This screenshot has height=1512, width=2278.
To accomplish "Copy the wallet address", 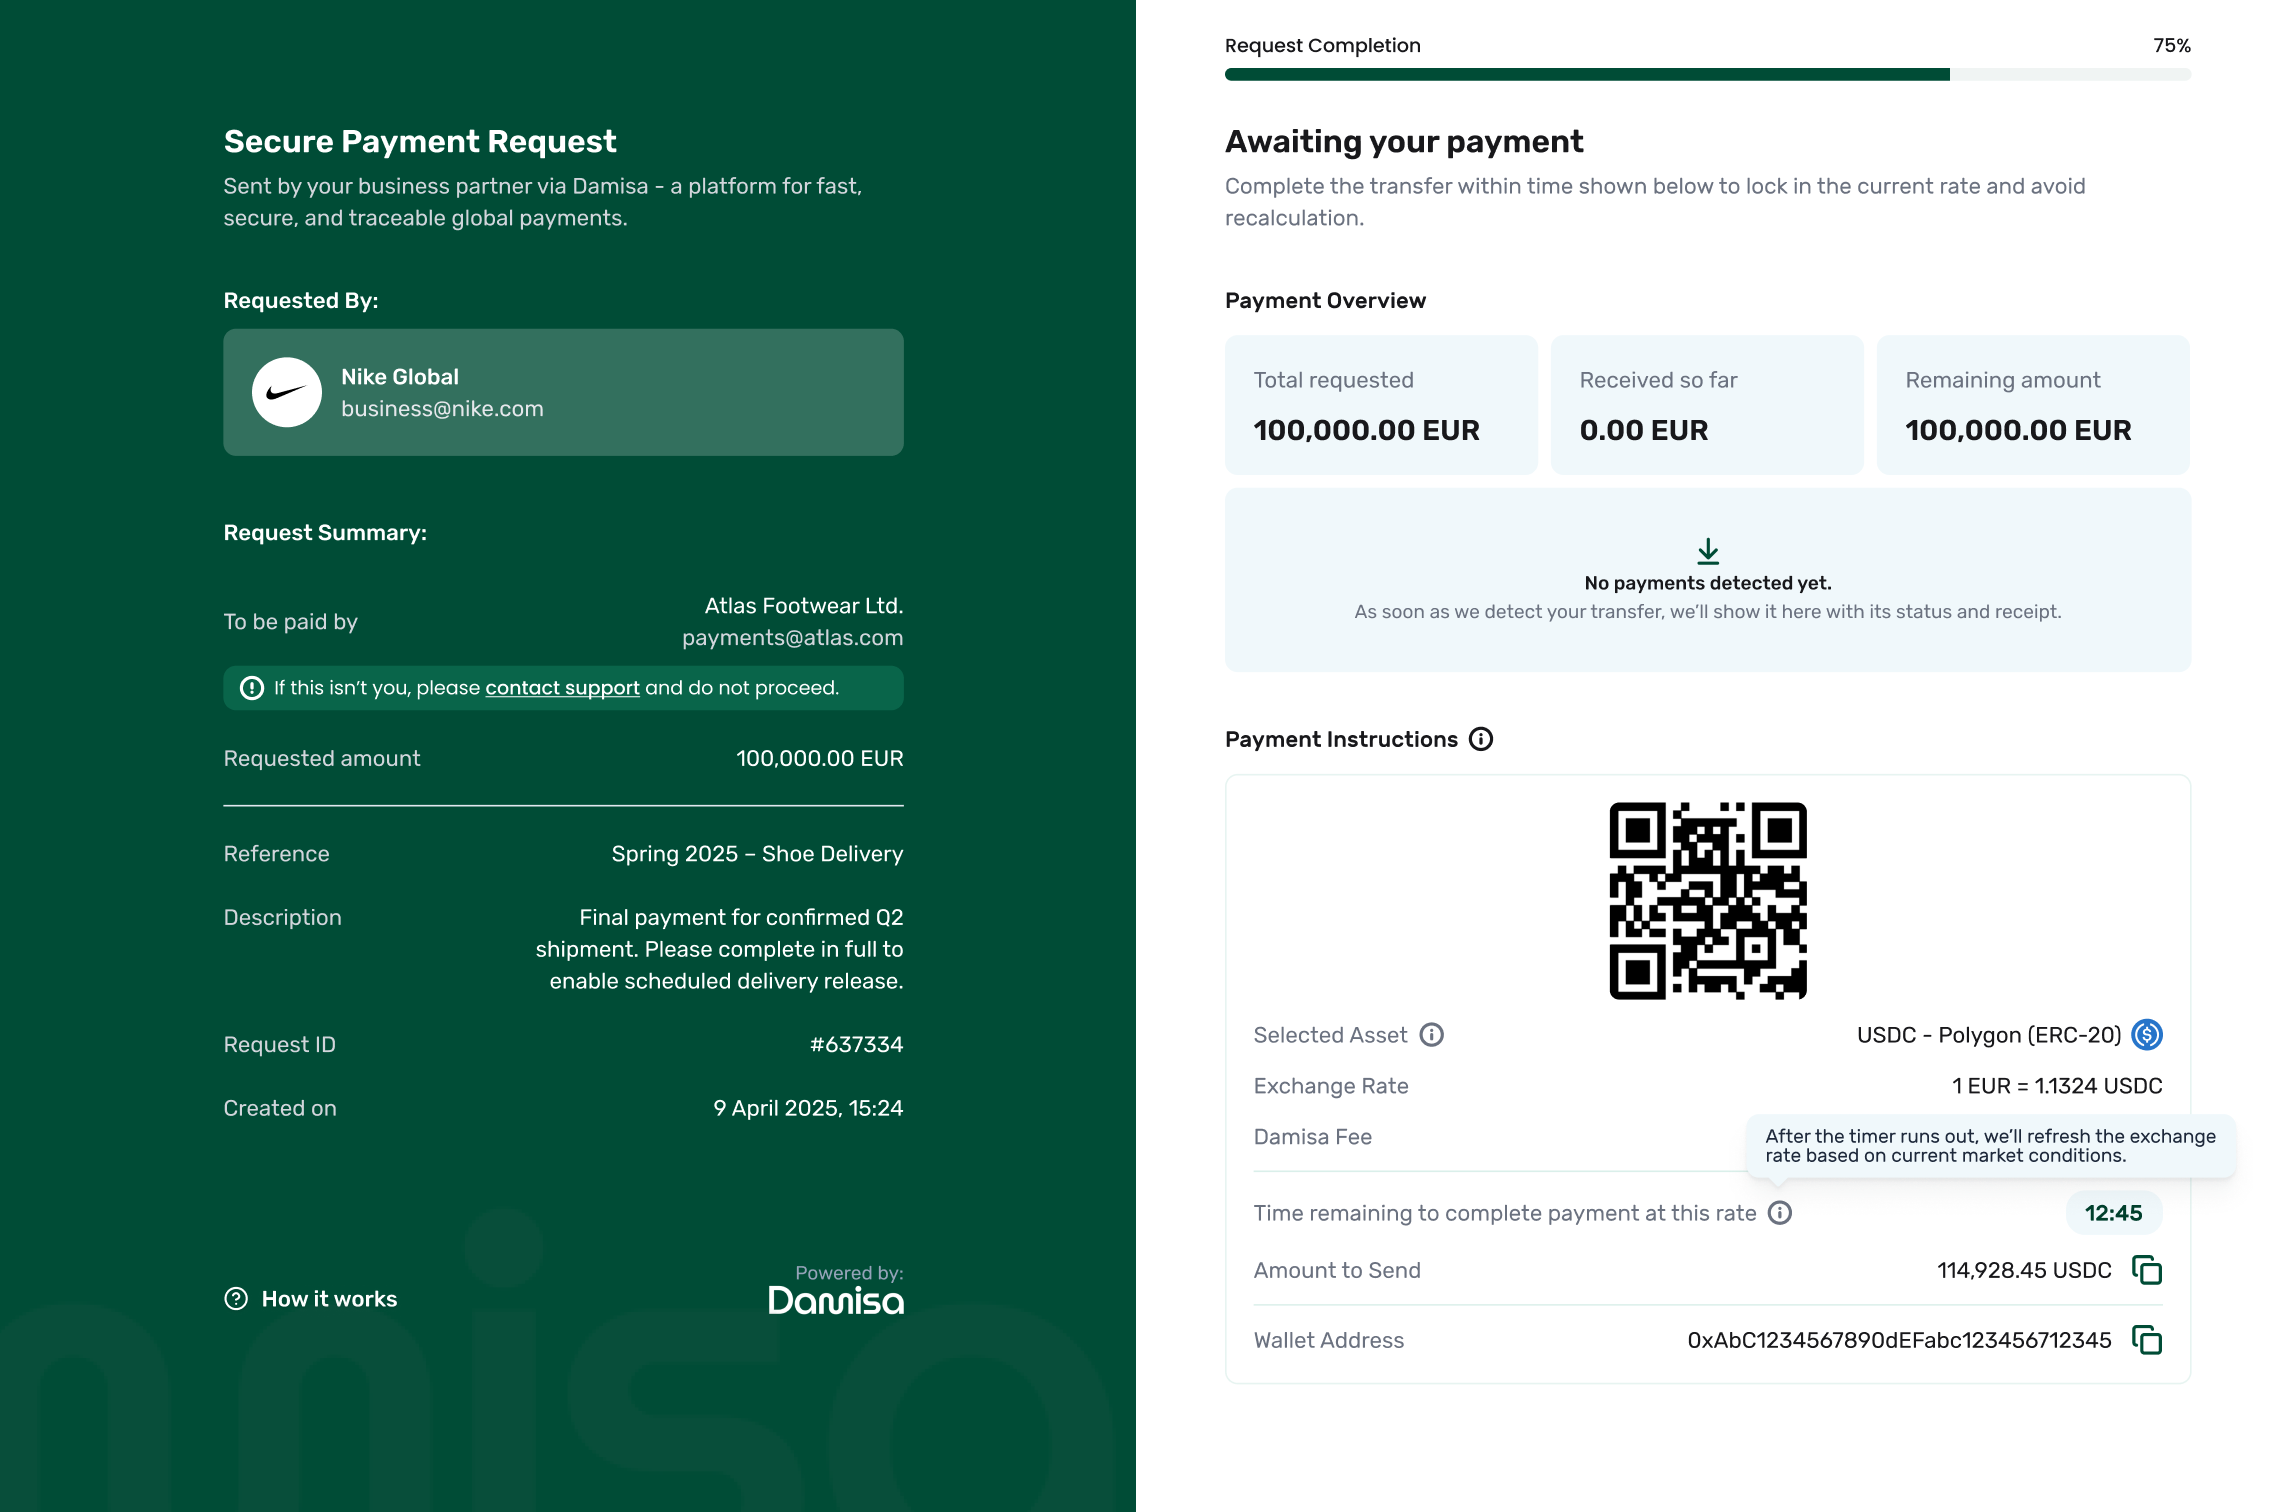I will [2146, 1340].
